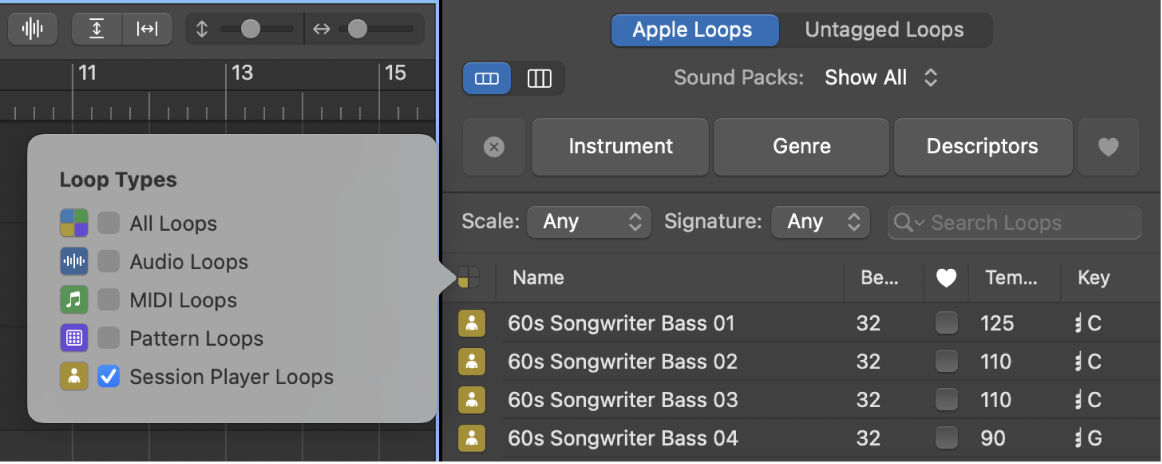Select the loop 60s Songwriter Bass 03
The image size is (1162, 464).
click(622, 400)
